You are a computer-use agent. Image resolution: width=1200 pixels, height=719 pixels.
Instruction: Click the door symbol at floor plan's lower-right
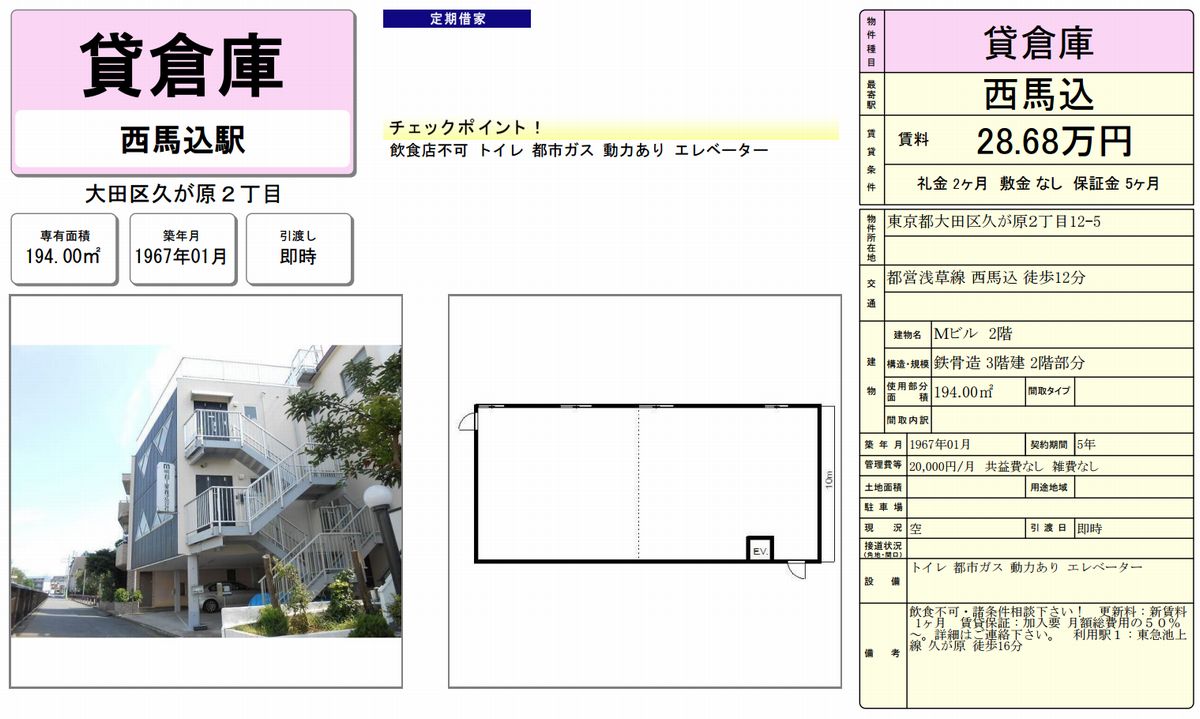point(795,570)
